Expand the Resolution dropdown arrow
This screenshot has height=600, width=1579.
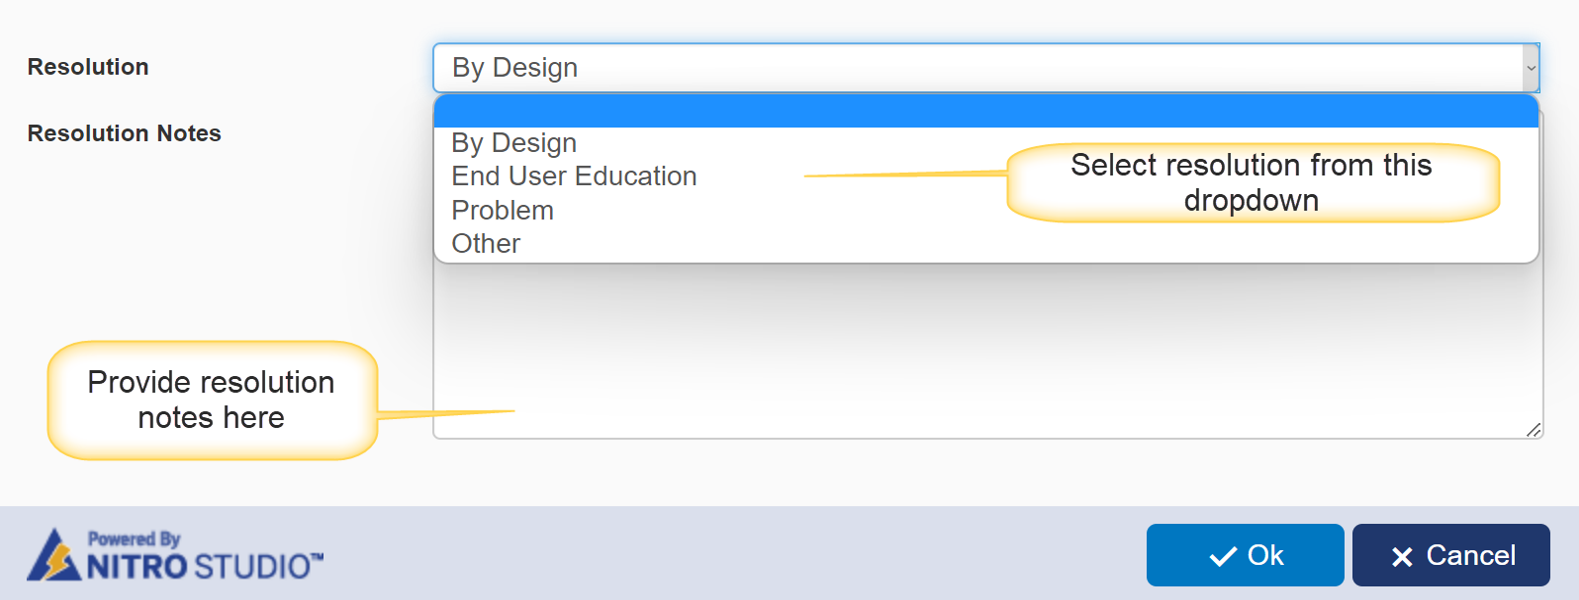pos(1530,68)
